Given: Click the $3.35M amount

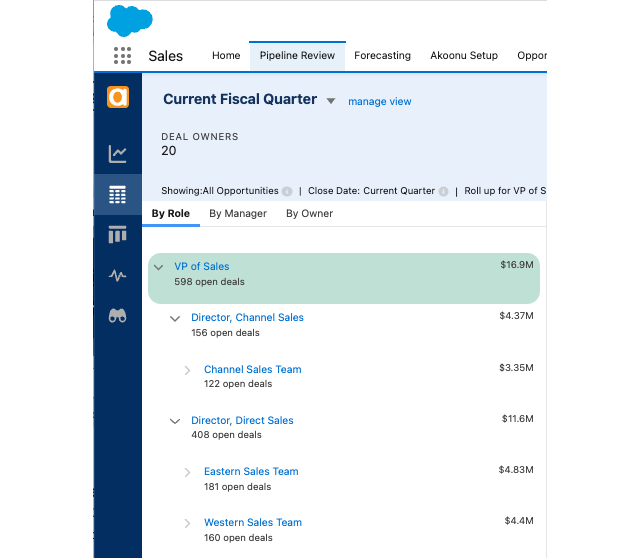Looking at the screenshot, I should click(x=516, y=368).
